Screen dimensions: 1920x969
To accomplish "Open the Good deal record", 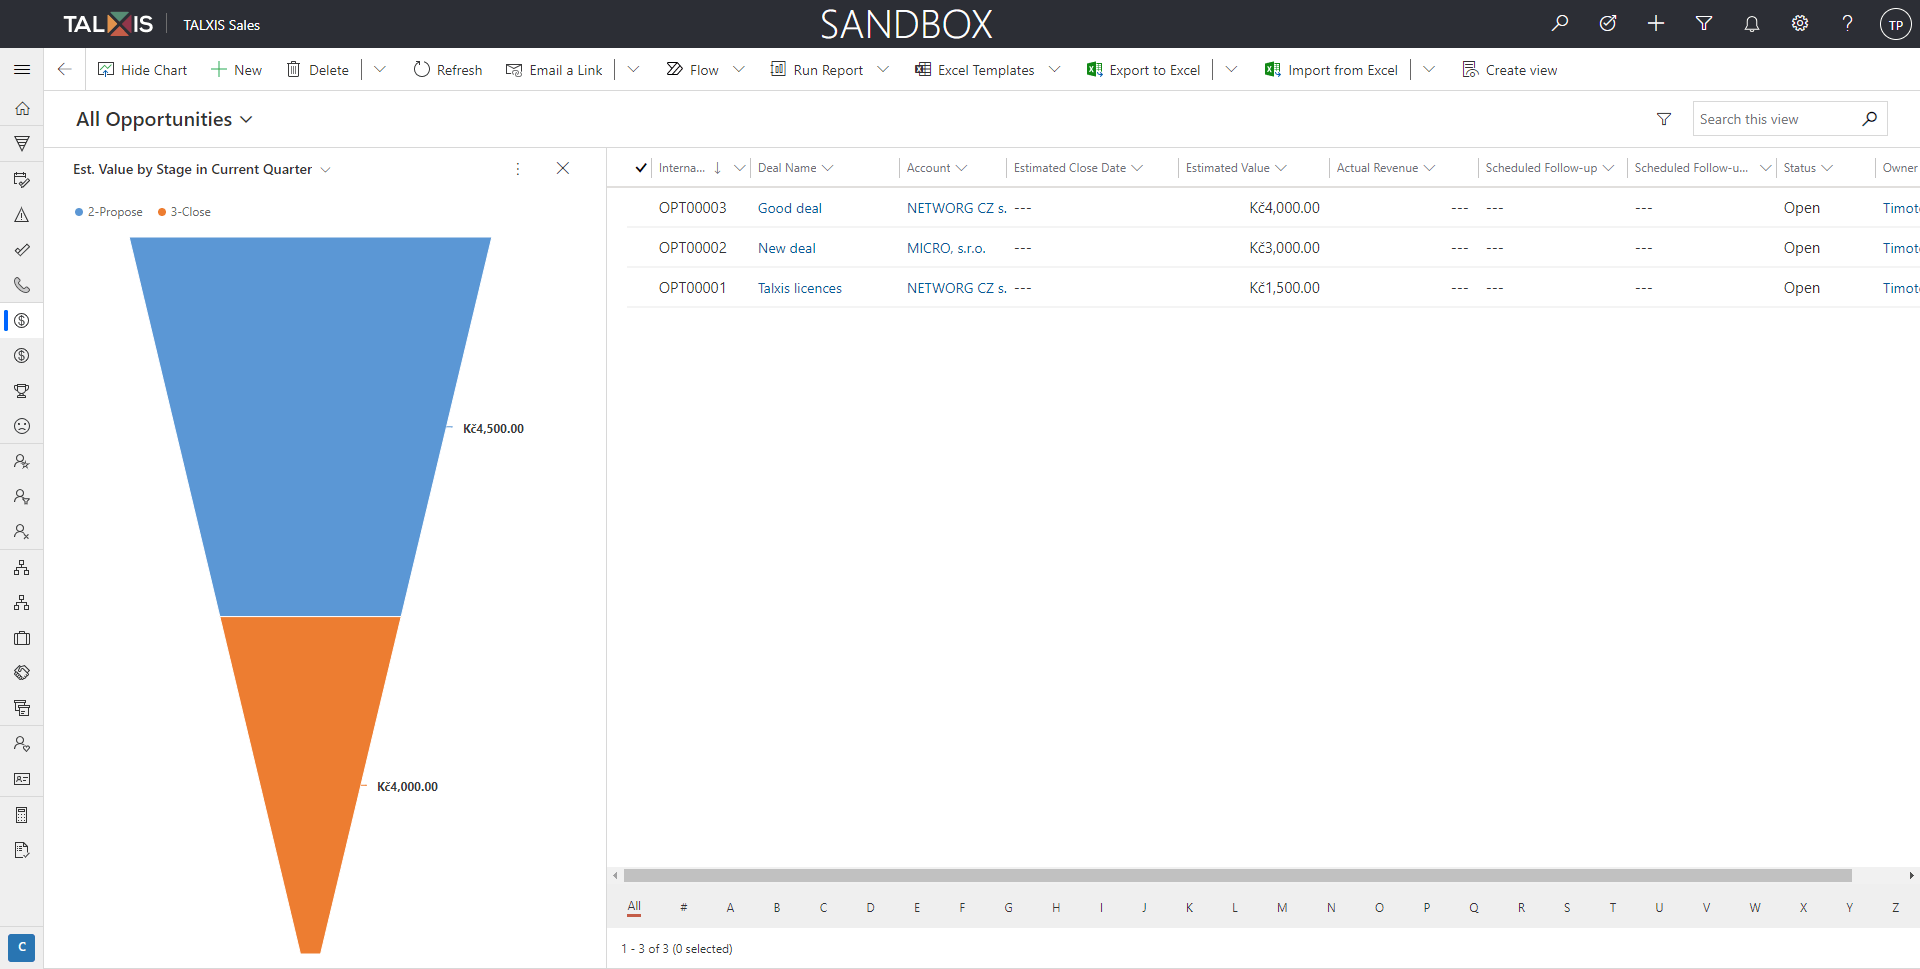I will click(x=790, y=208).
